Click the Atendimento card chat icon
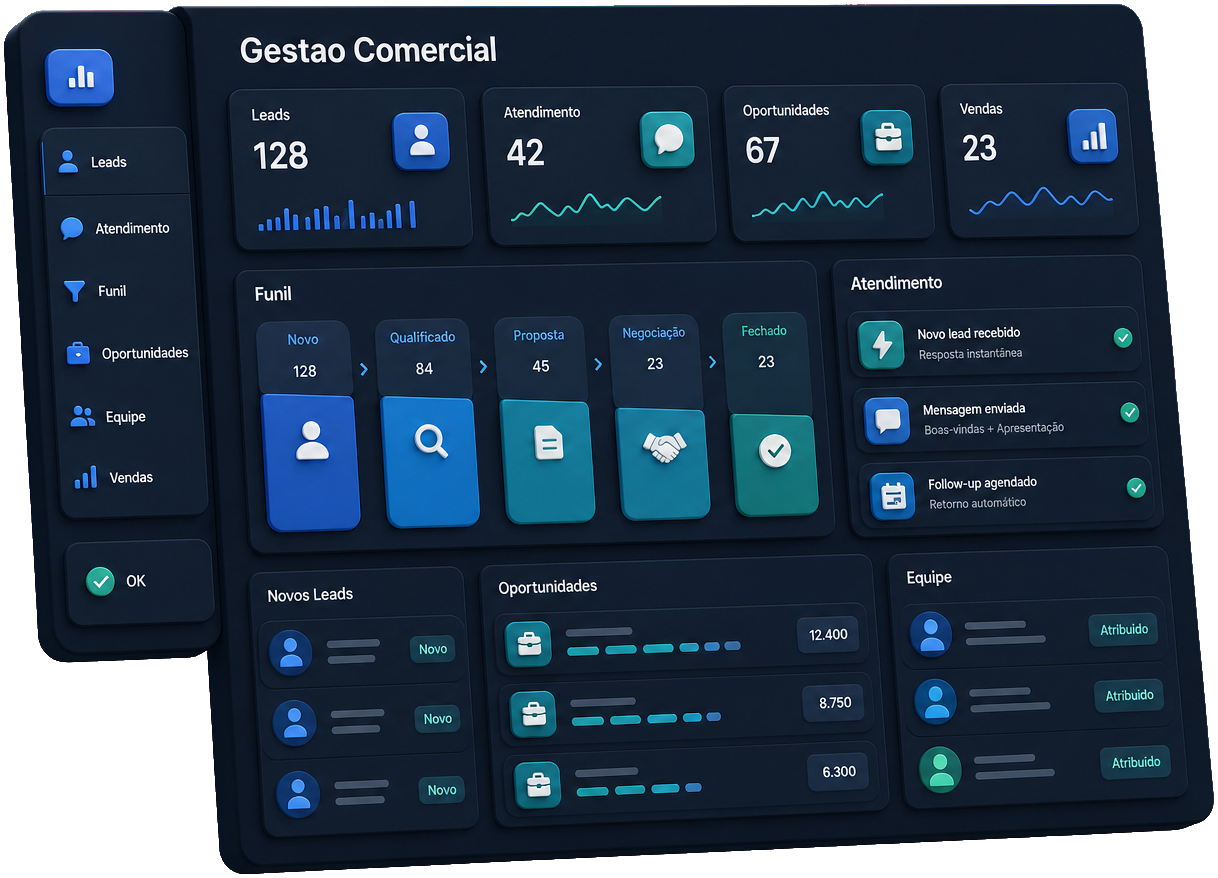 tap(667, 138)
